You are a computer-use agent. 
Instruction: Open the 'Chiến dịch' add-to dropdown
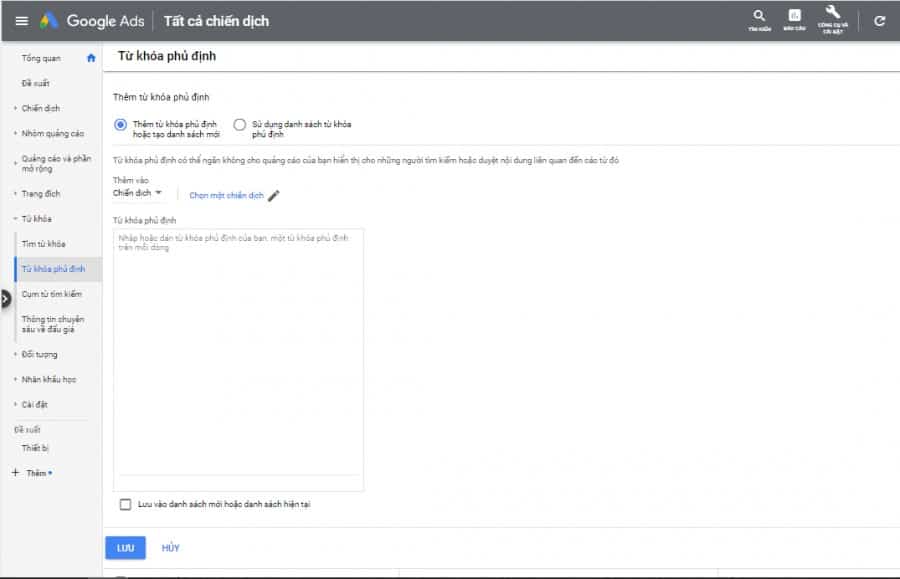pos(137,193)
